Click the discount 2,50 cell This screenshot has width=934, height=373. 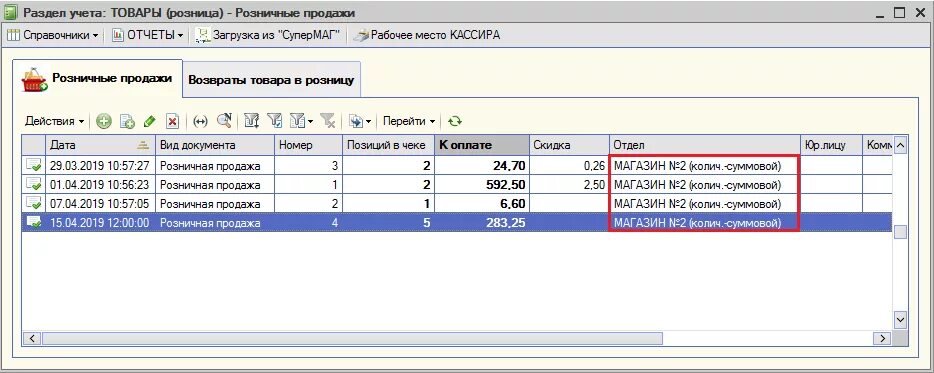569,185
